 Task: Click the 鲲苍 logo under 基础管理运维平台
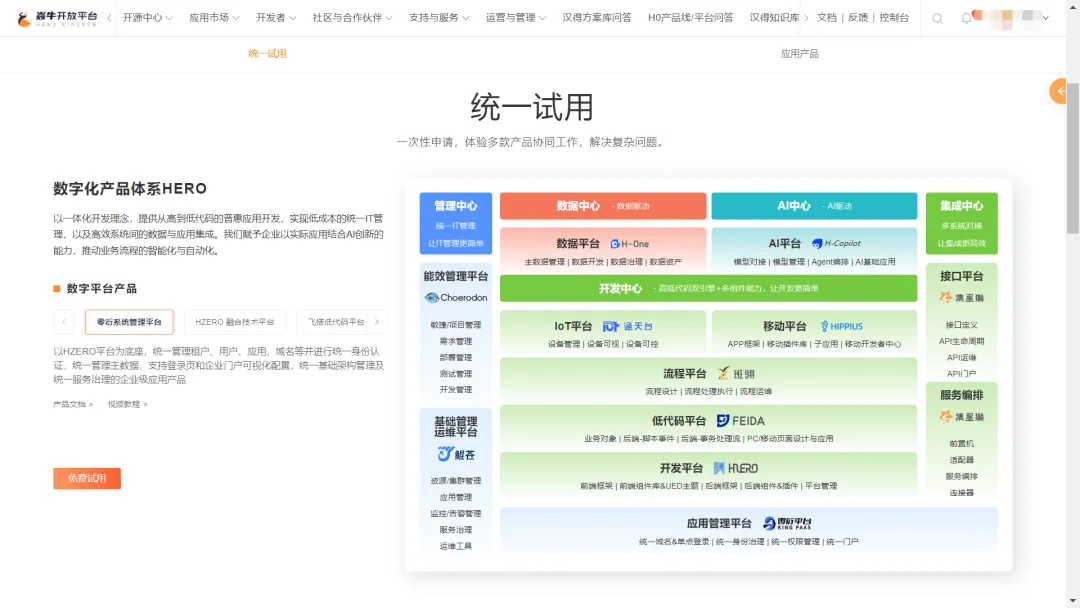pos(456,454)
